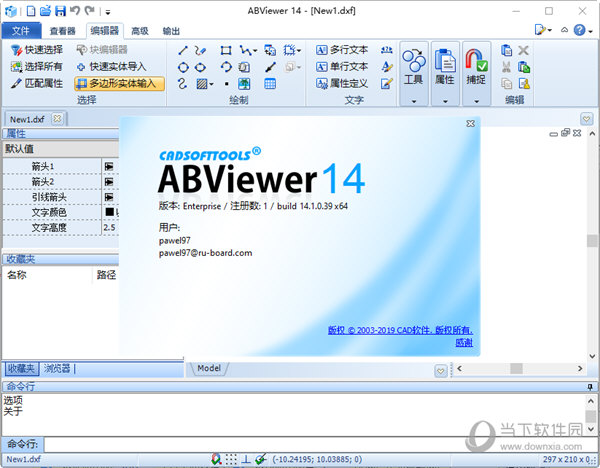Toggle the grid dots display in status bar
The width and height of the screenshot is (600, 468).
[x=231, y=459]
